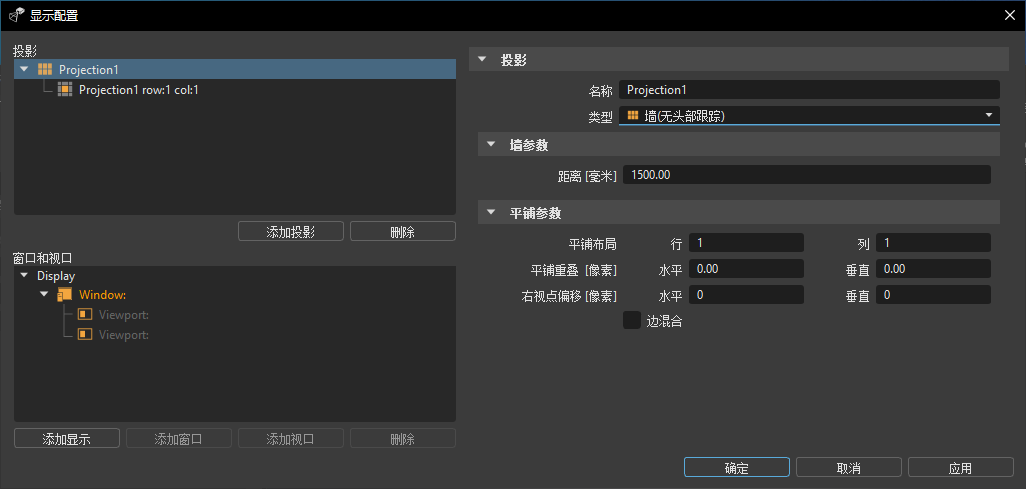The height and width of the screenshot is (489, 1026).
Task: Cancel with the 取消 button
Action: (x=849, y=467)
